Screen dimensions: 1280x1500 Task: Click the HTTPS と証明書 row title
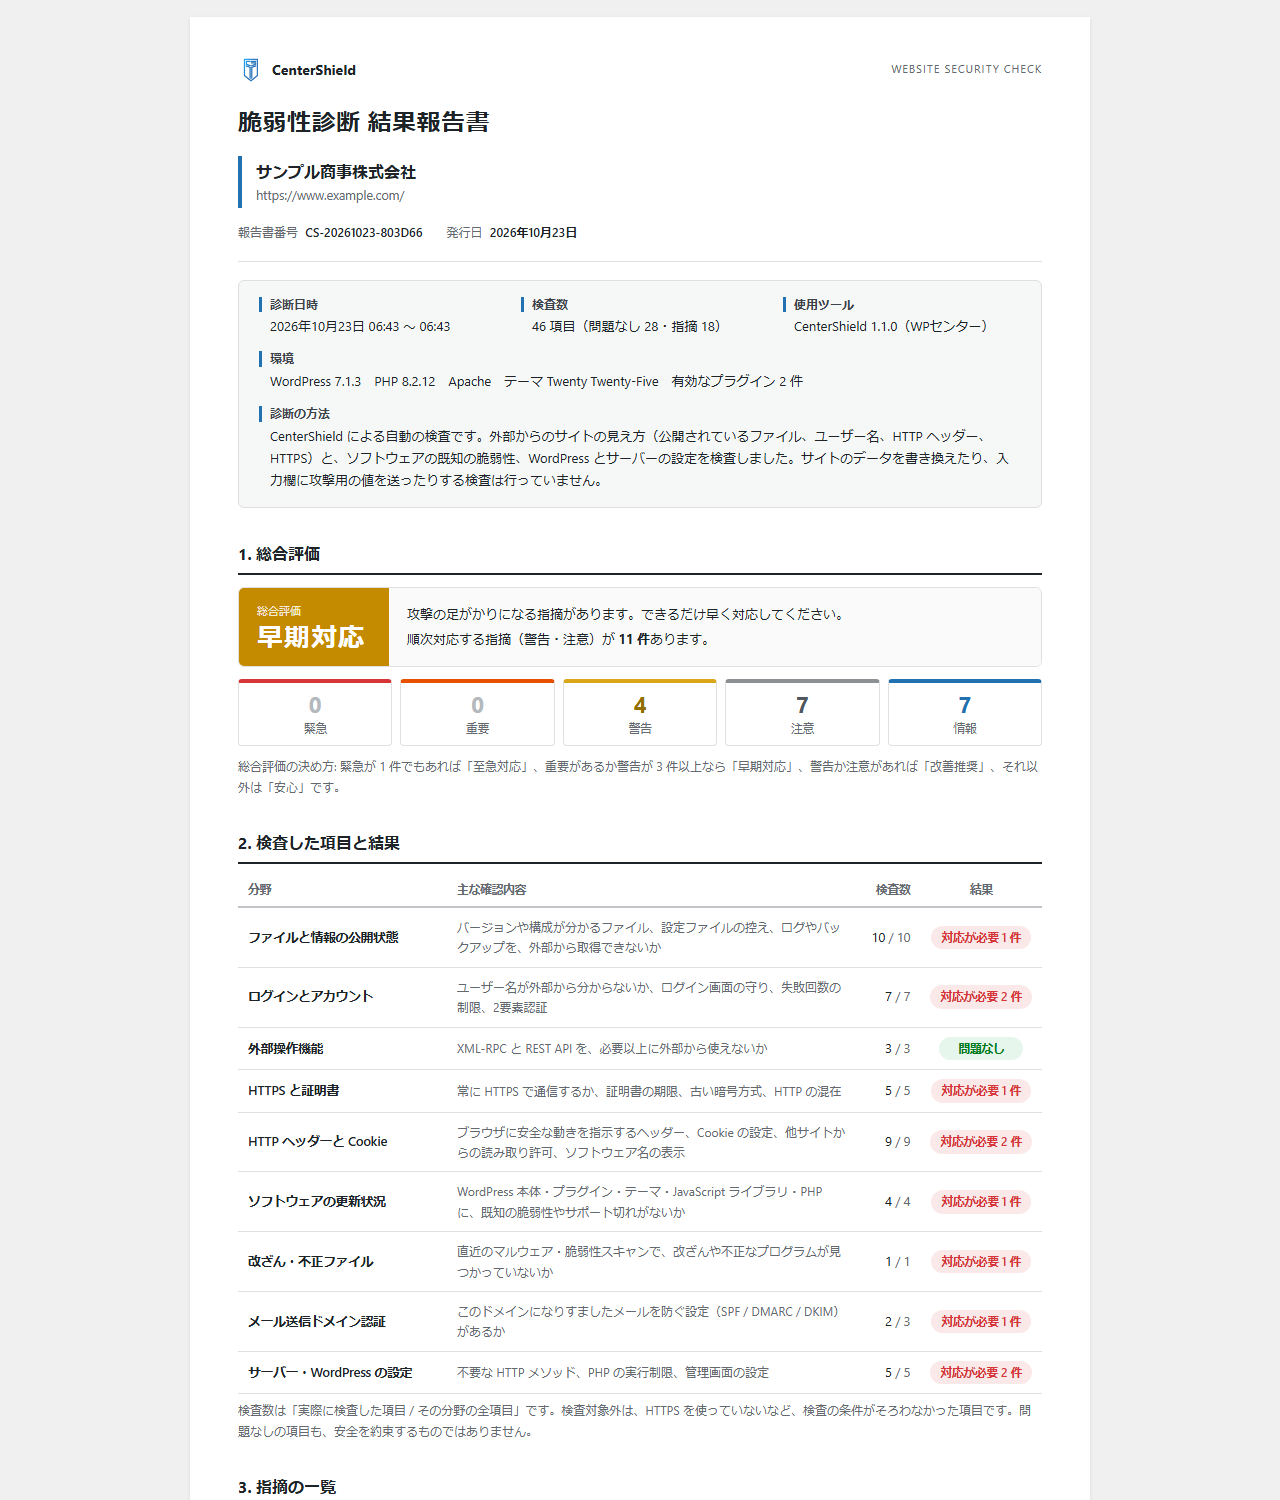pyautogui.click(x=293, y=1091)
